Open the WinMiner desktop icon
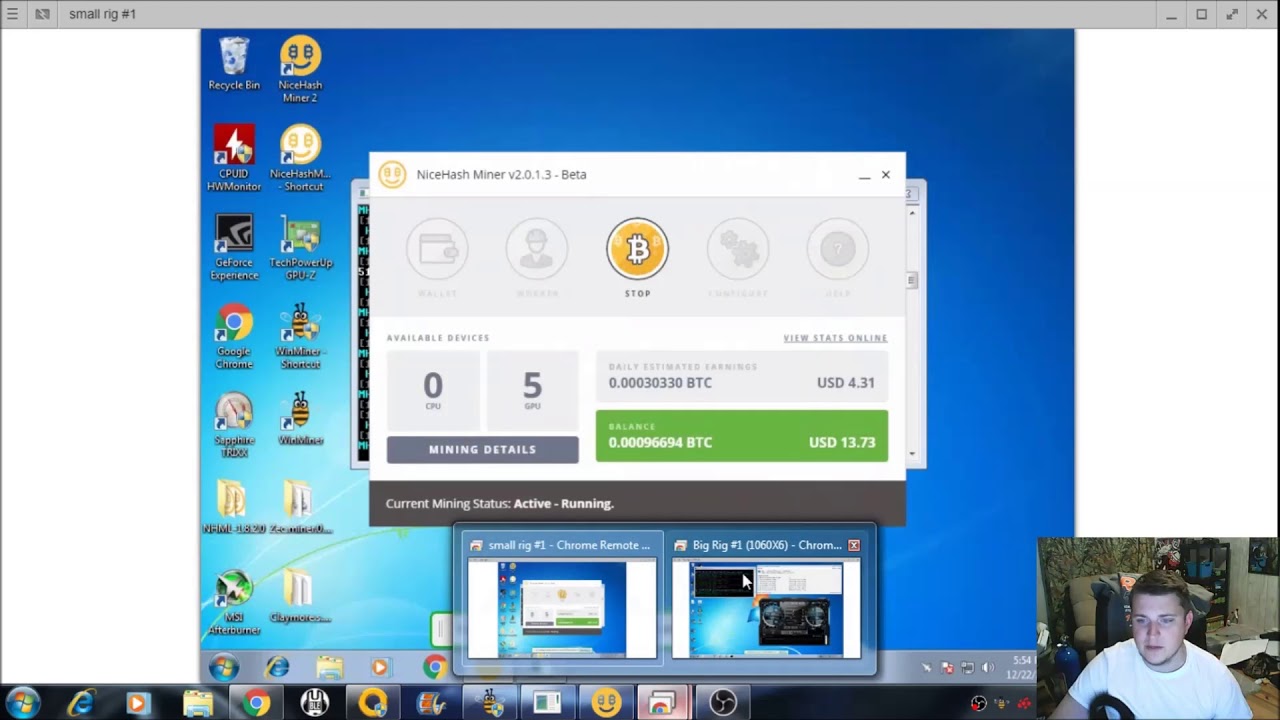1280x720 pixels. tap(300, 420)
